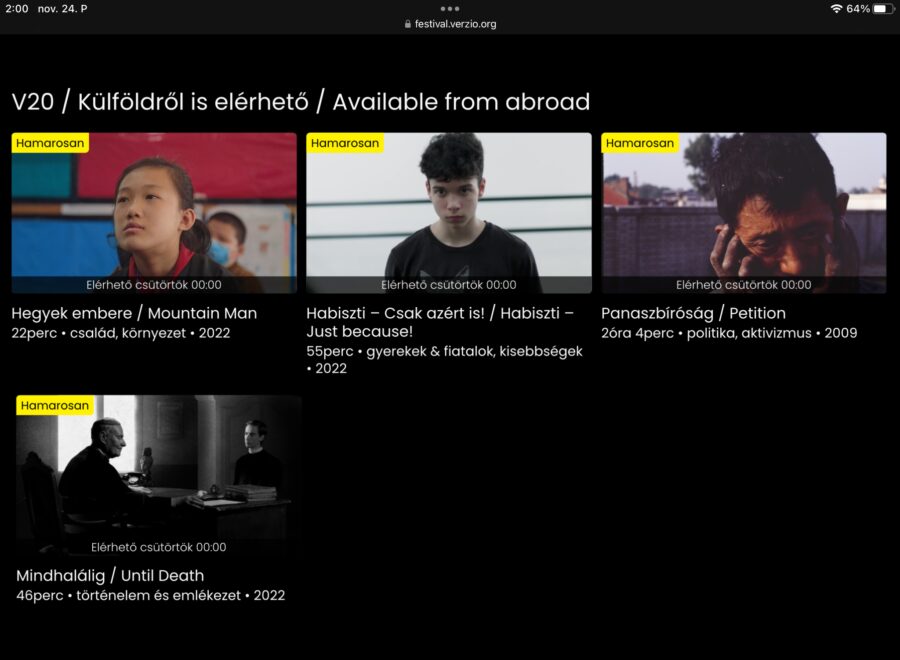Viewport: 900px width, 660px height.
Task: Open the Until Death film thumbnail
Action: pos(158,475)
